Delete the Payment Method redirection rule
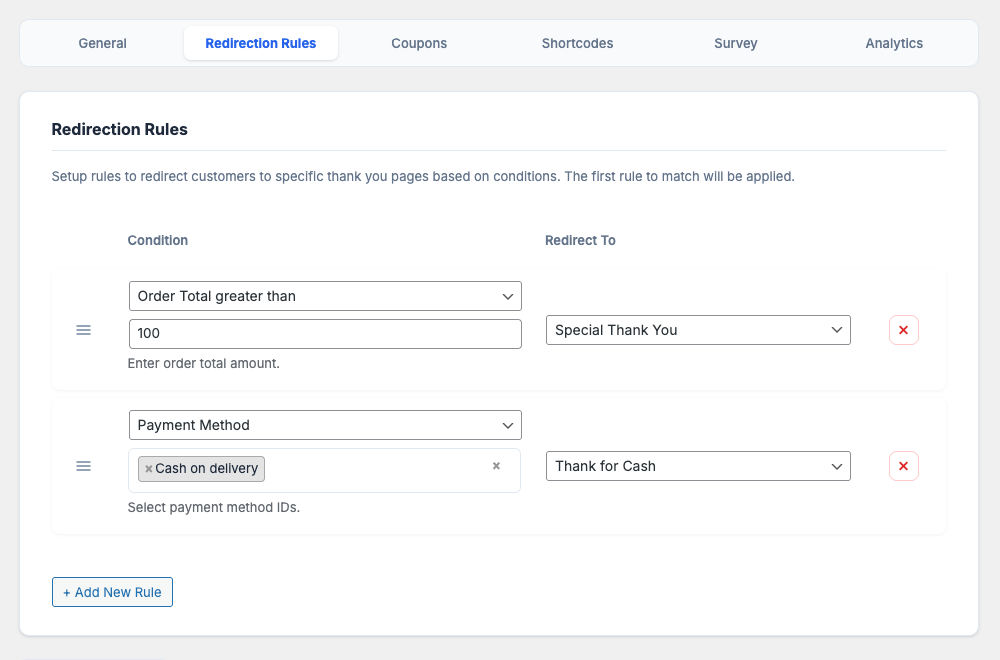This screenshot has width=1000, height=660. point(903,466)
